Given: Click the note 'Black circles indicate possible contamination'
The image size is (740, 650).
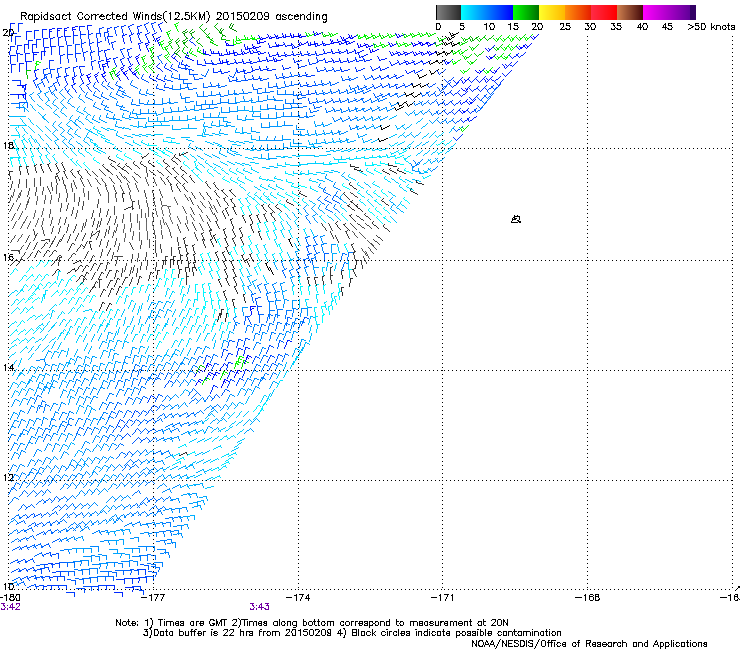Looking at the screenshot, I should [x=456, y=633].
